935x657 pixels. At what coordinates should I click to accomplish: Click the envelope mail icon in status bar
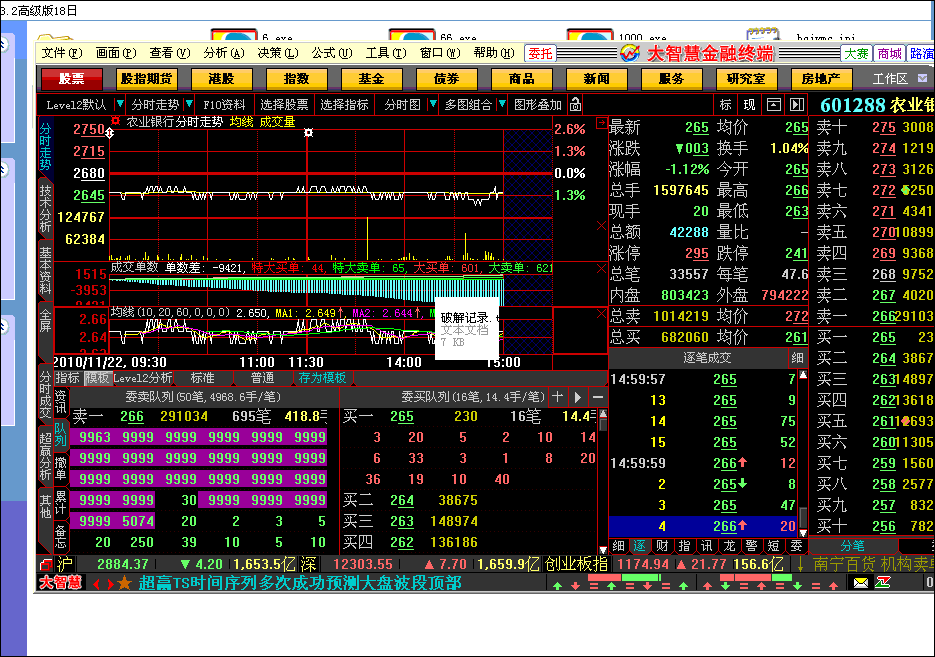860,582
